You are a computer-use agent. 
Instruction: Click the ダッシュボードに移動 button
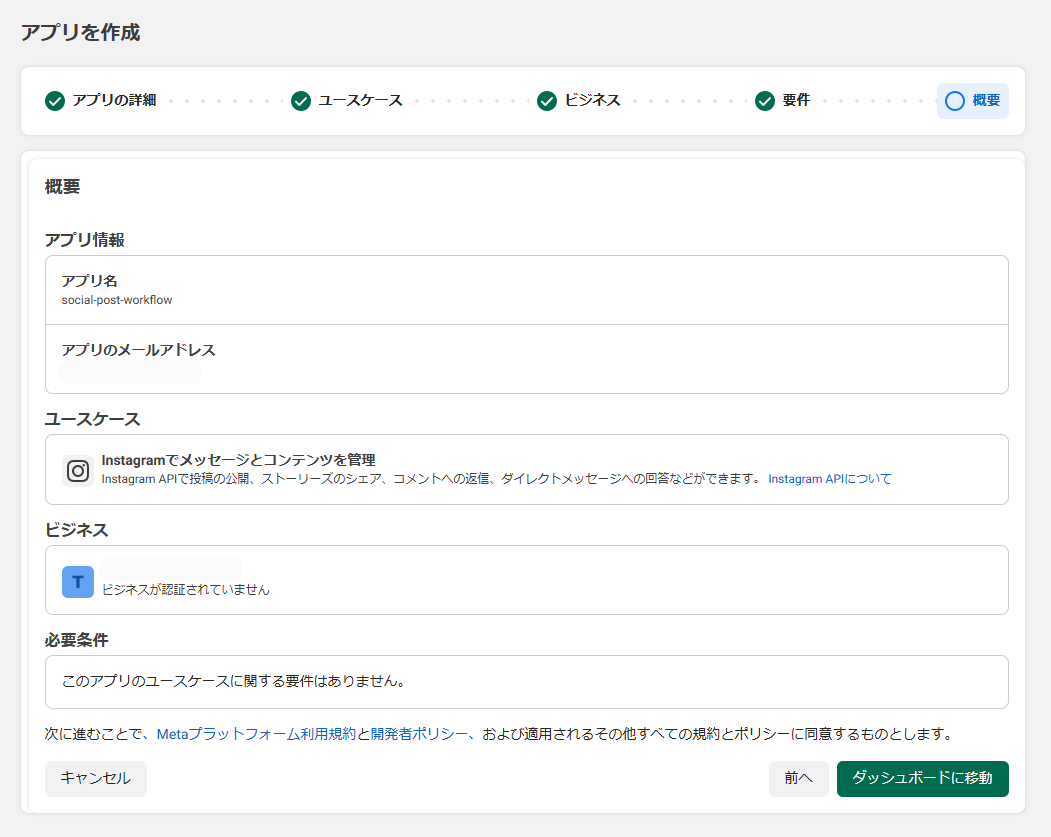(922, 778)
